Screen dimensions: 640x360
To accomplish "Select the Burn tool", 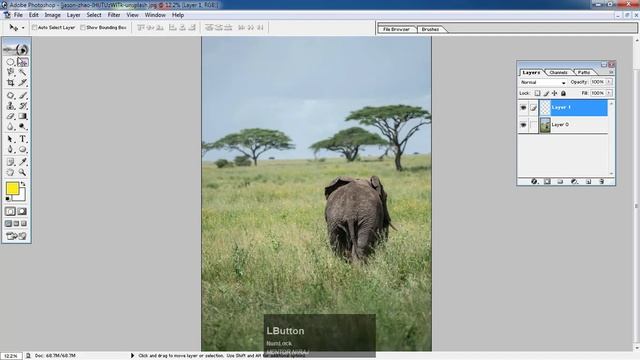I will [x=22, y=127].
